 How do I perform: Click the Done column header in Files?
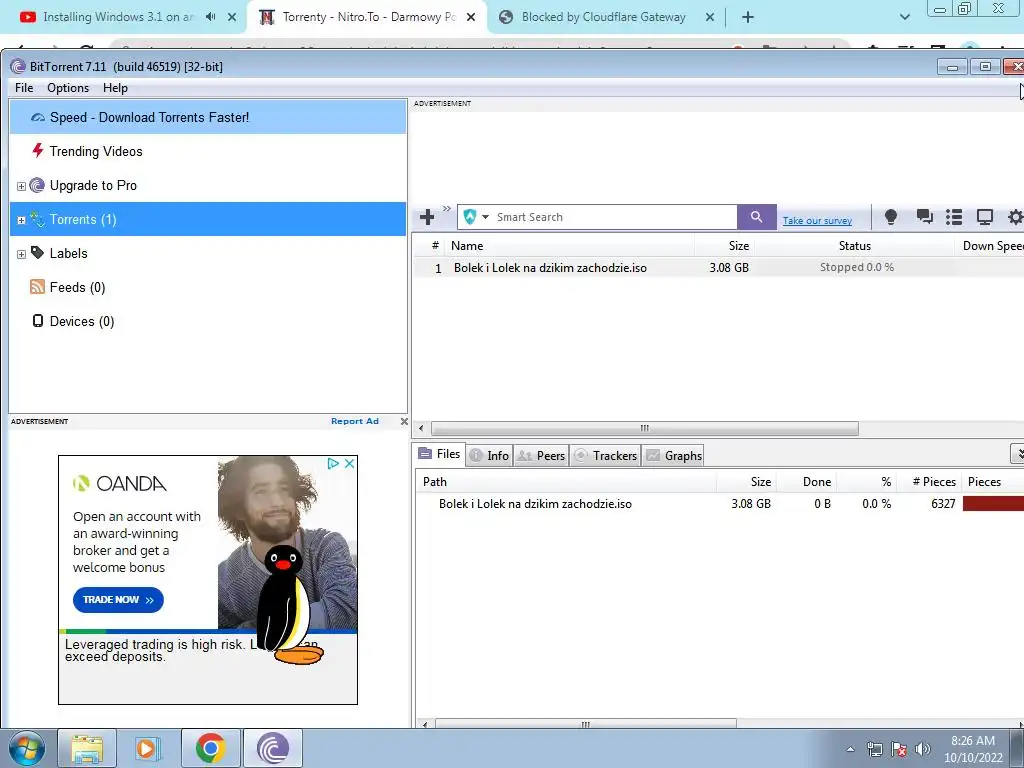(807, 482)
